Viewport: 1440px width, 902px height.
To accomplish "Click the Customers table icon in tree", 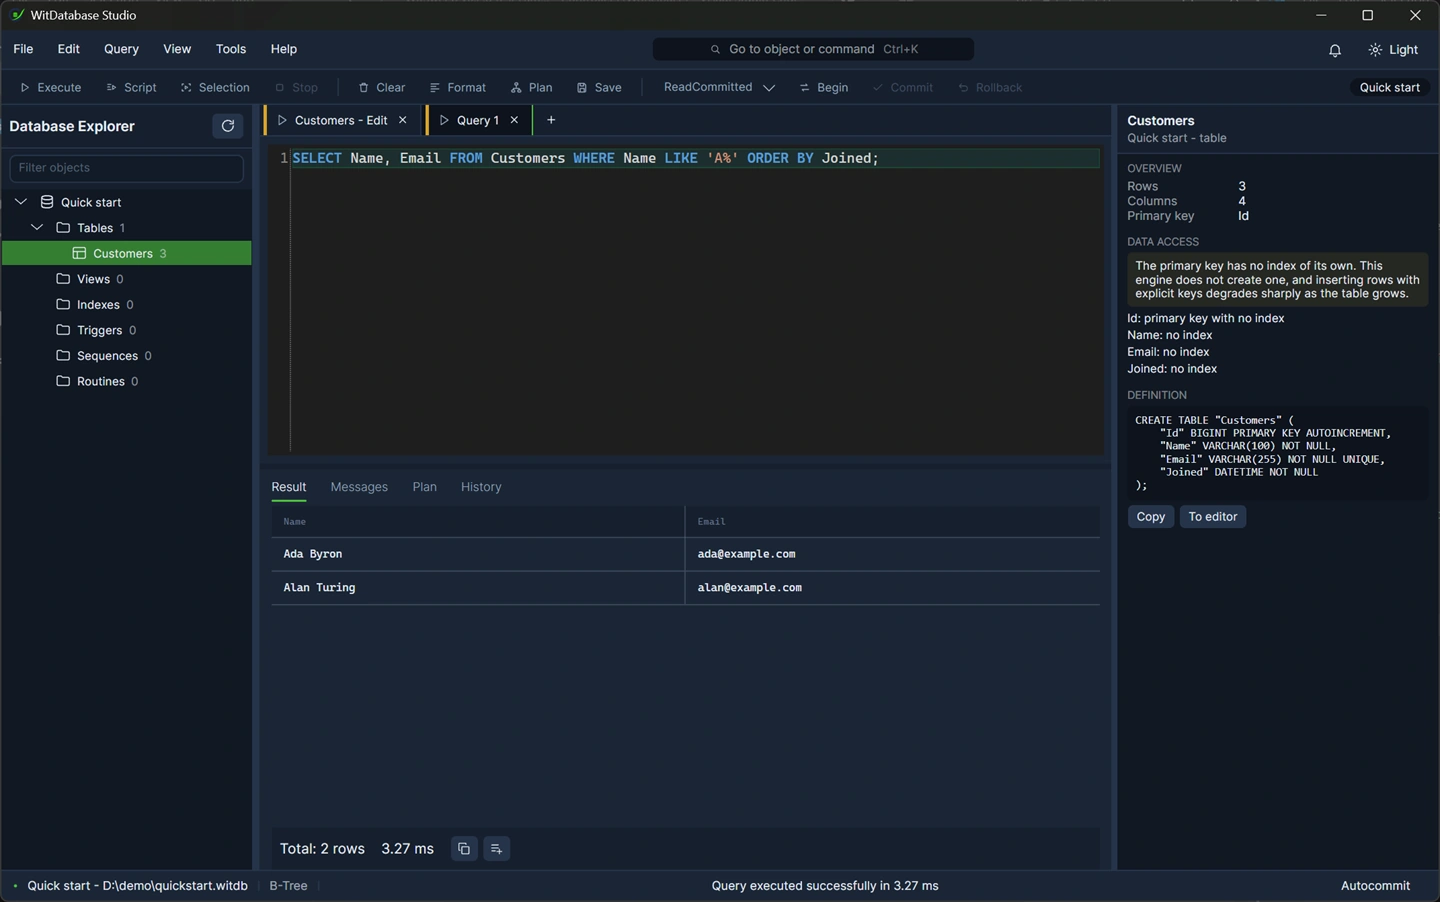I will pos(79,254).
